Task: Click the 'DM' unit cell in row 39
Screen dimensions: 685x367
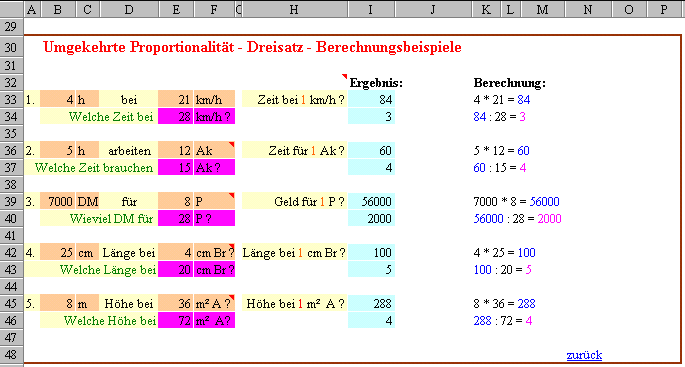Action: pyautogui.click(x=88, y=201)
